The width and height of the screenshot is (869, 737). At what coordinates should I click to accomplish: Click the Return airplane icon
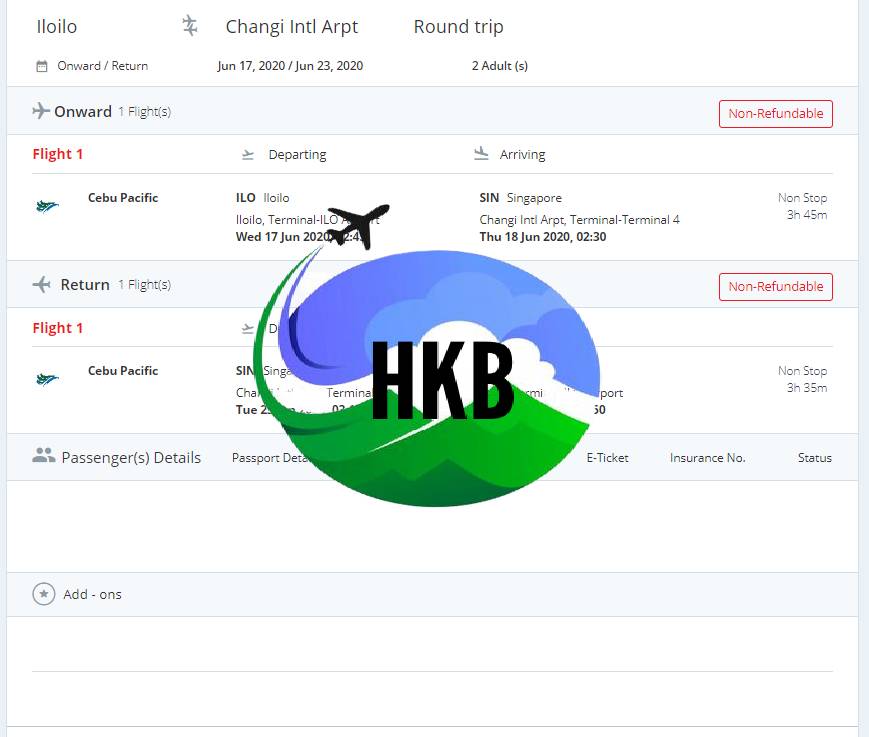(x=42, y=284)
